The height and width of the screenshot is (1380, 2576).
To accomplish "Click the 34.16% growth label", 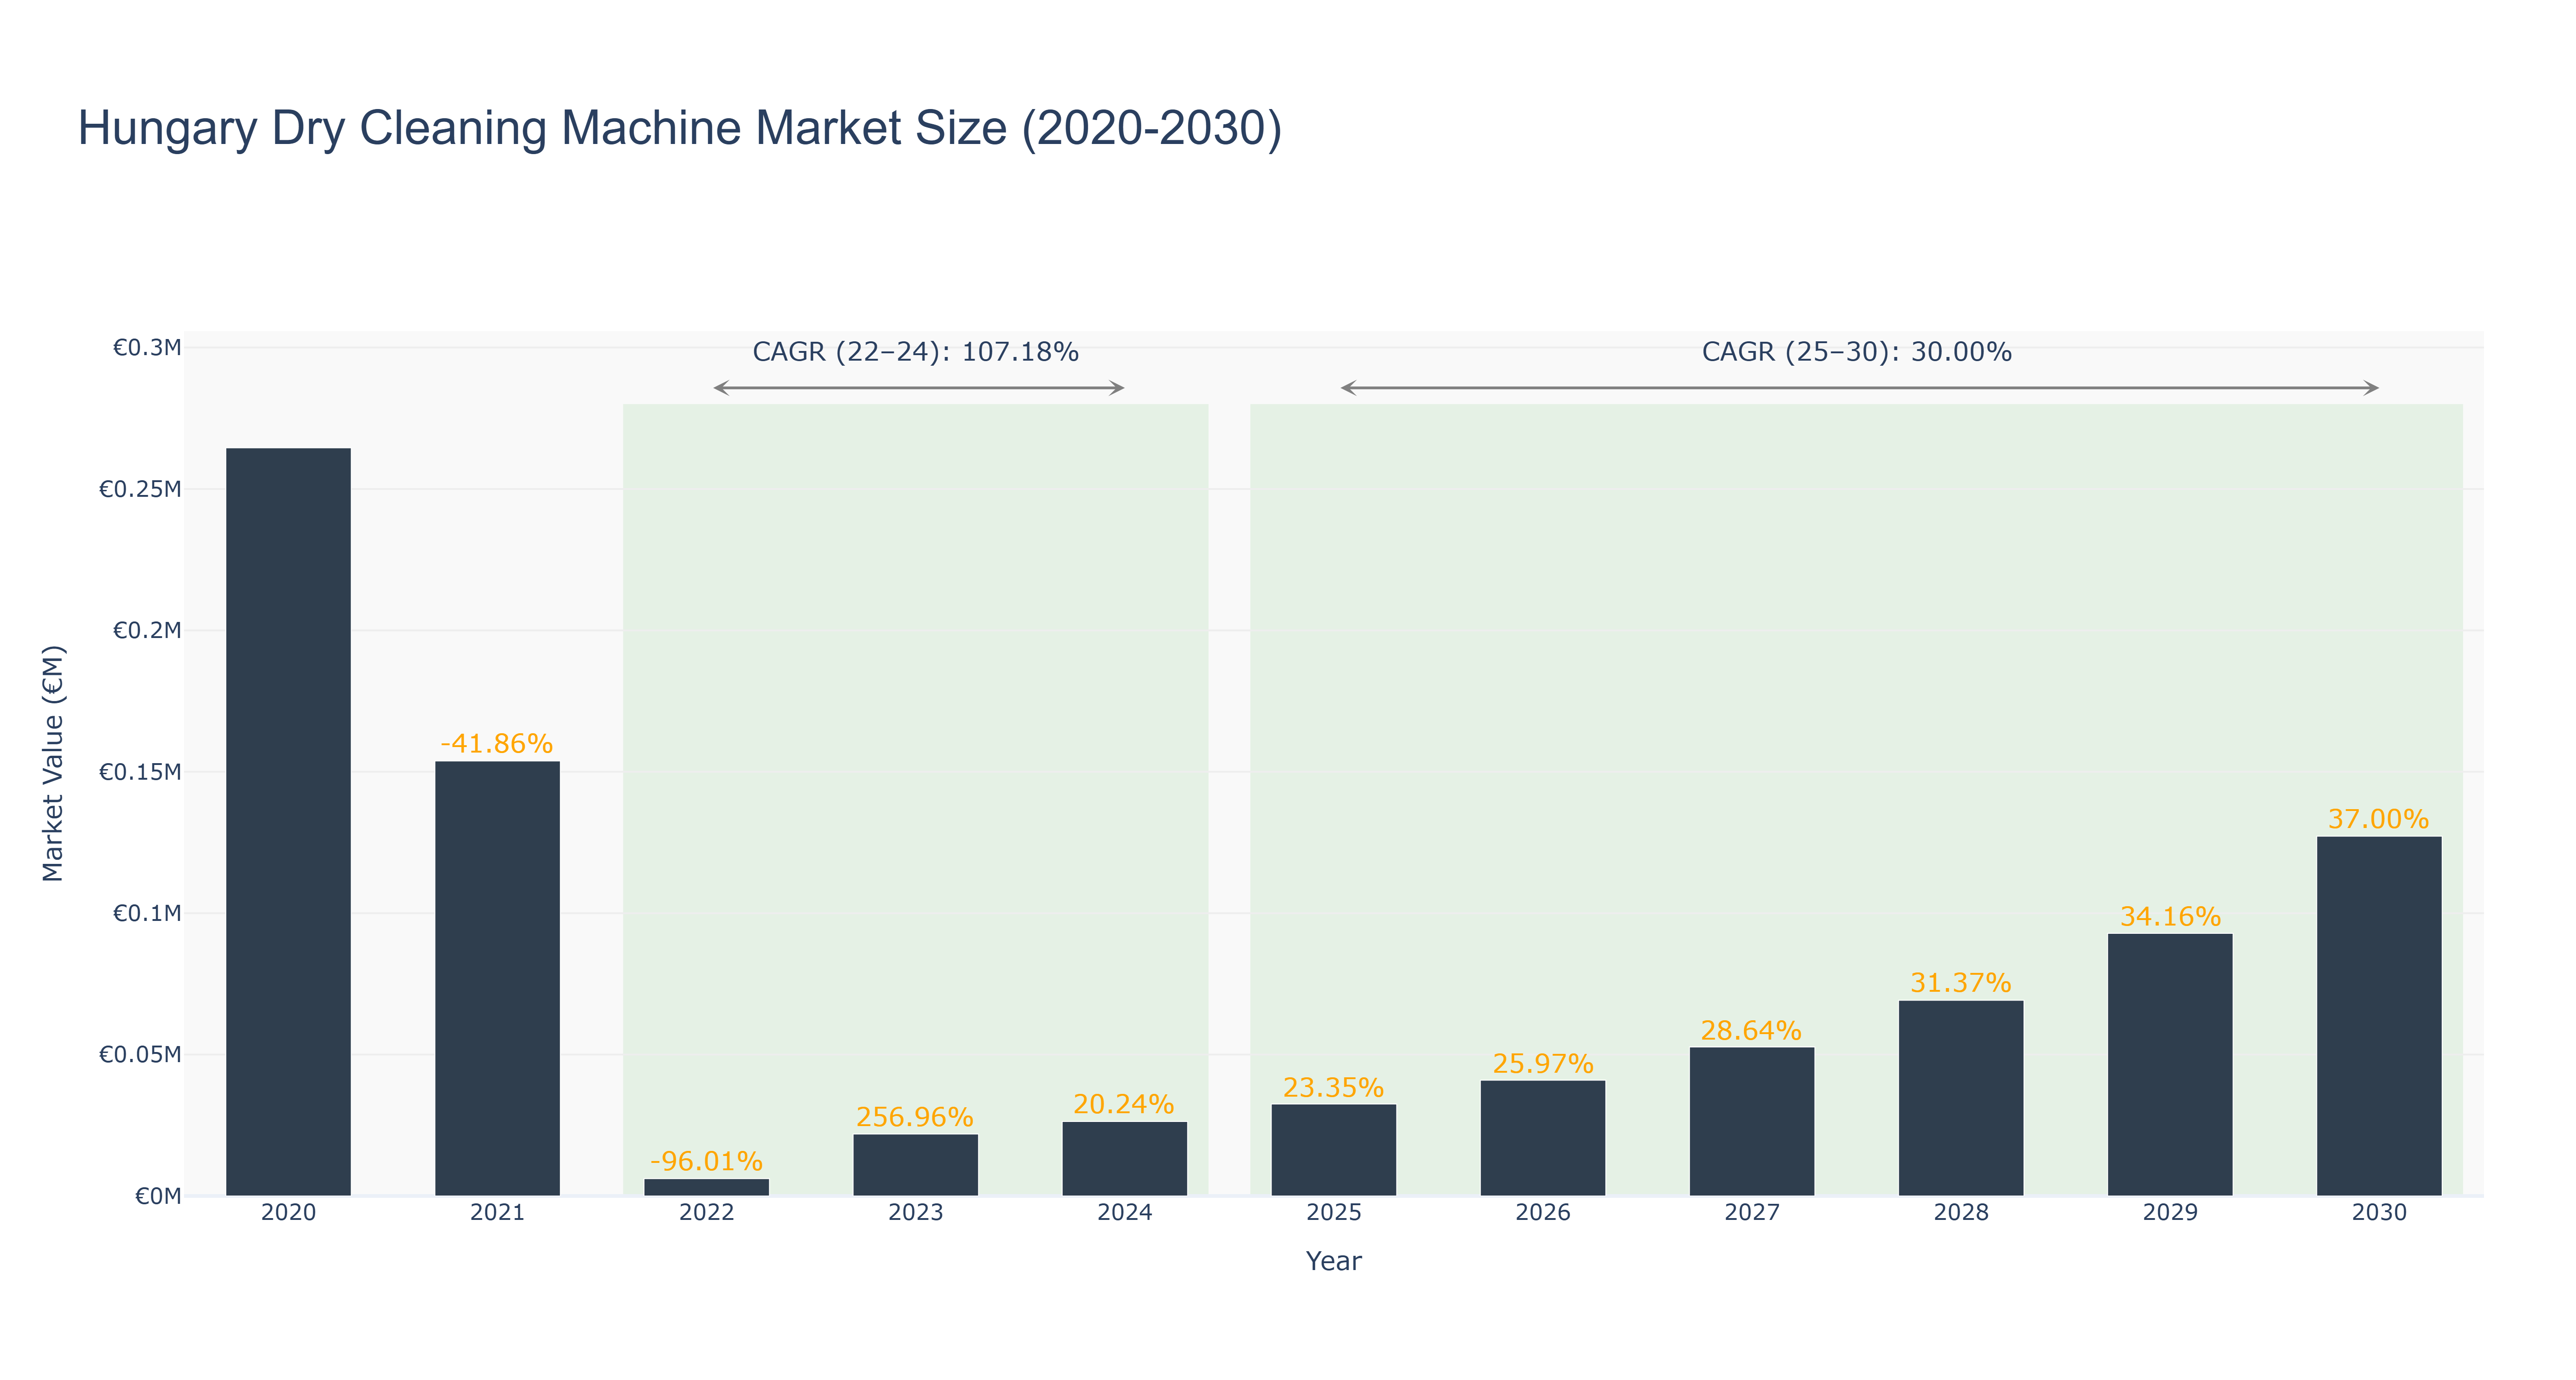I will (x=2169, y=916).
